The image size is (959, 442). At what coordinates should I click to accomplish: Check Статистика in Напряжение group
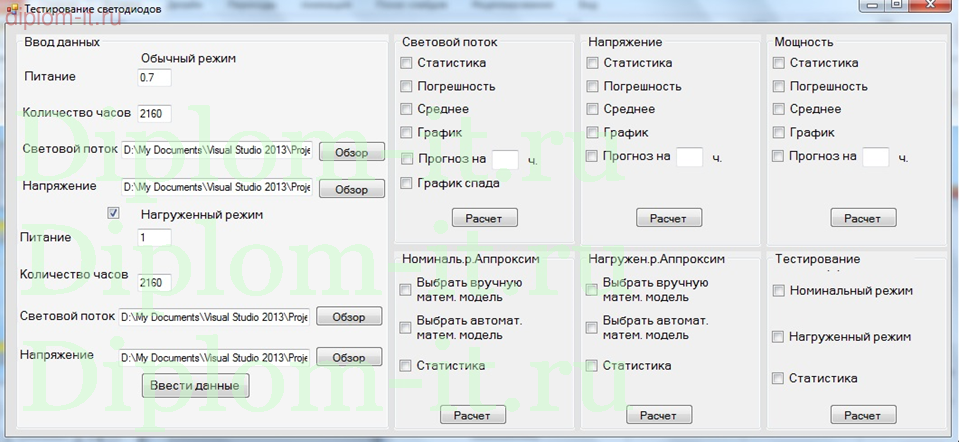pyautogui.click(x=592, y=63)
